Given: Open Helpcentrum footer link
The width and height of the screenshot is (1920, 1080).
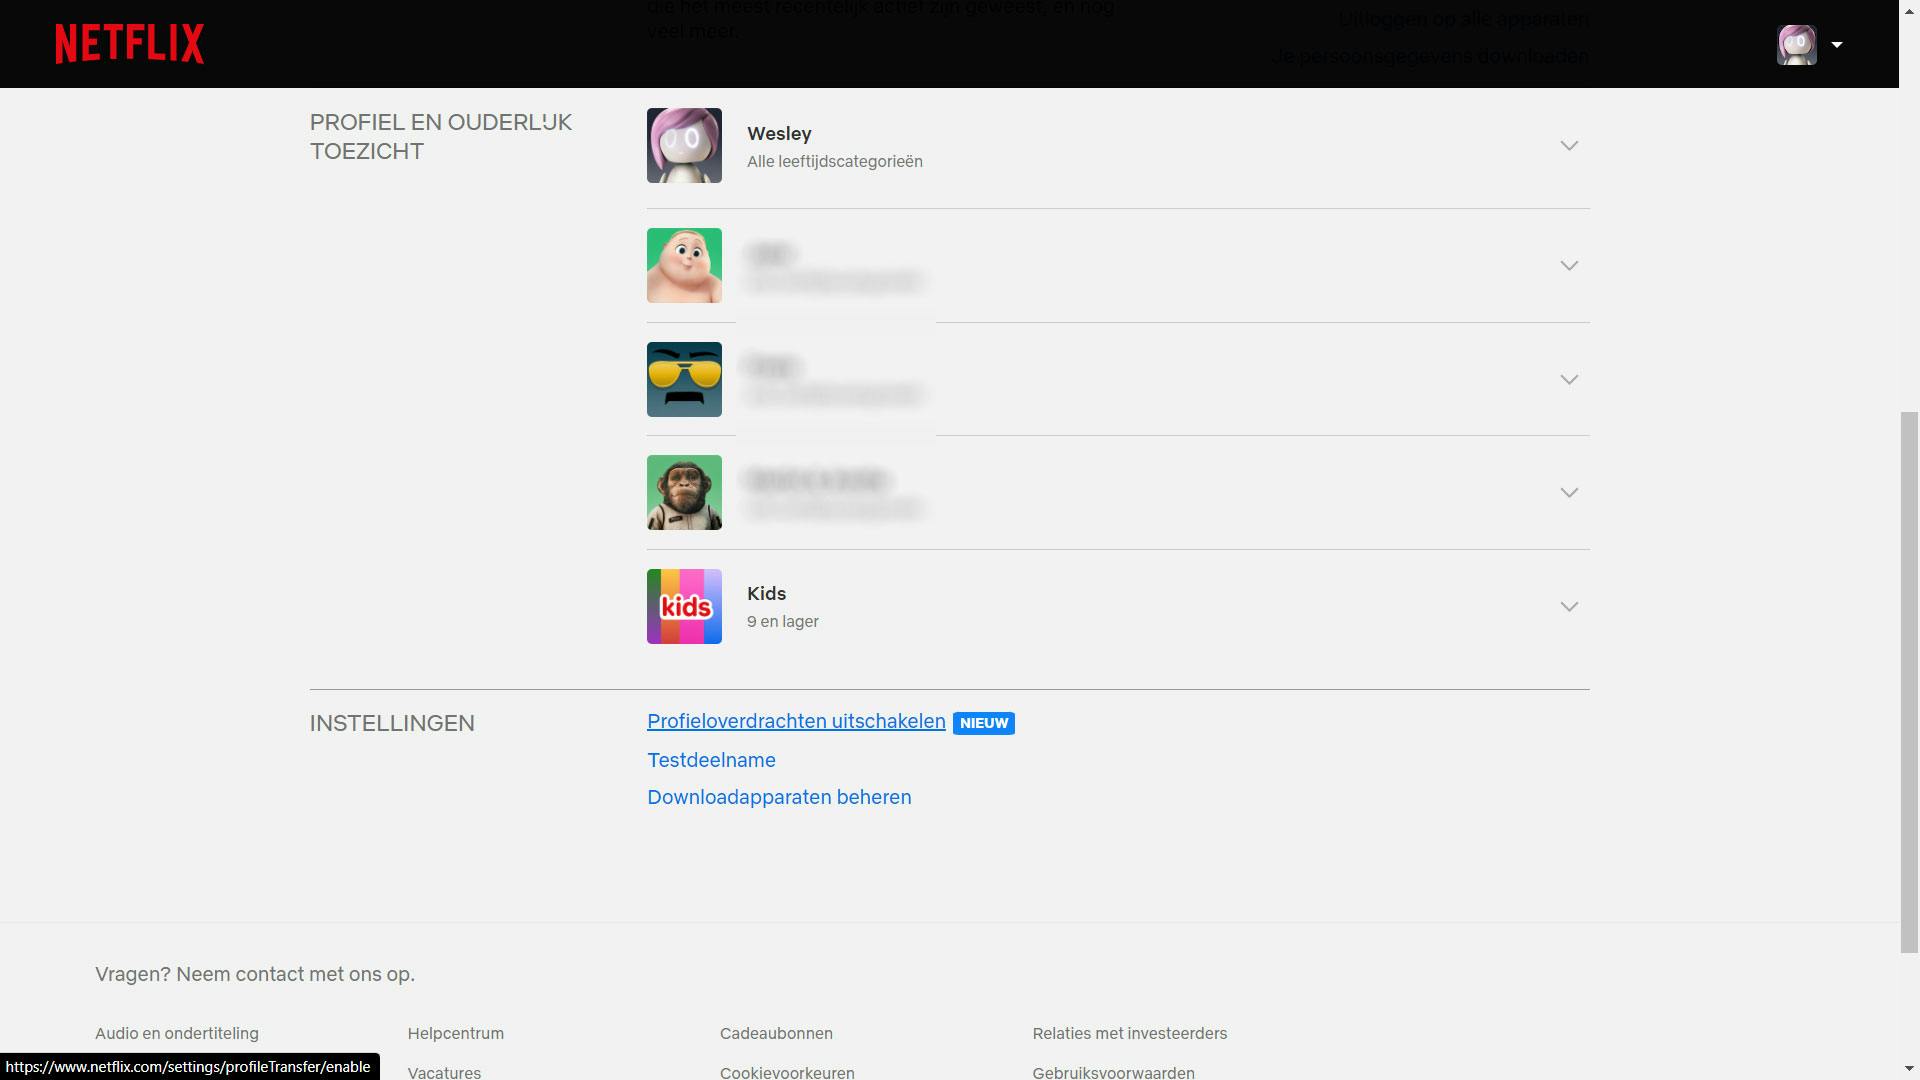Looking at the screenshot, I should 455,1034.
